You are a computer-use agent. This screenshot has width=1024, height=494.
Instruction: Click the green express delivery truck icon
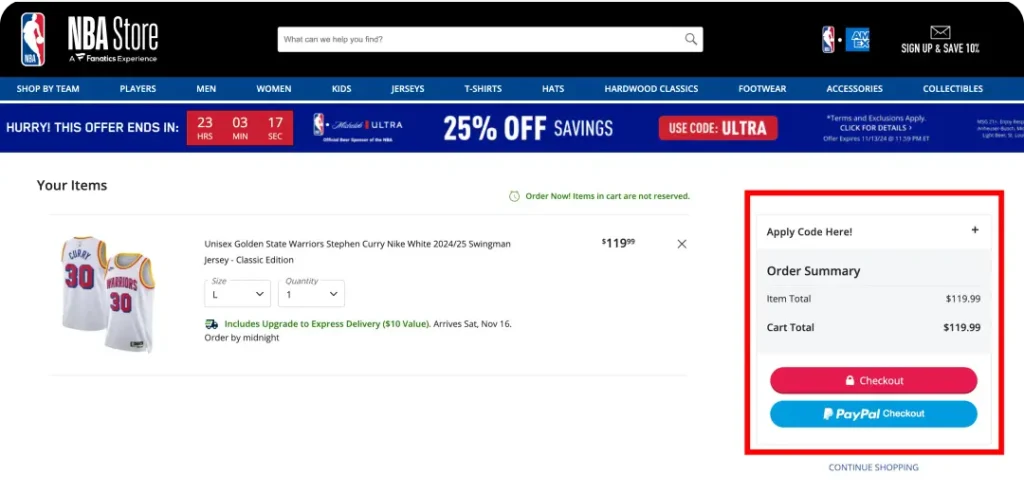[x=211, y=324]
